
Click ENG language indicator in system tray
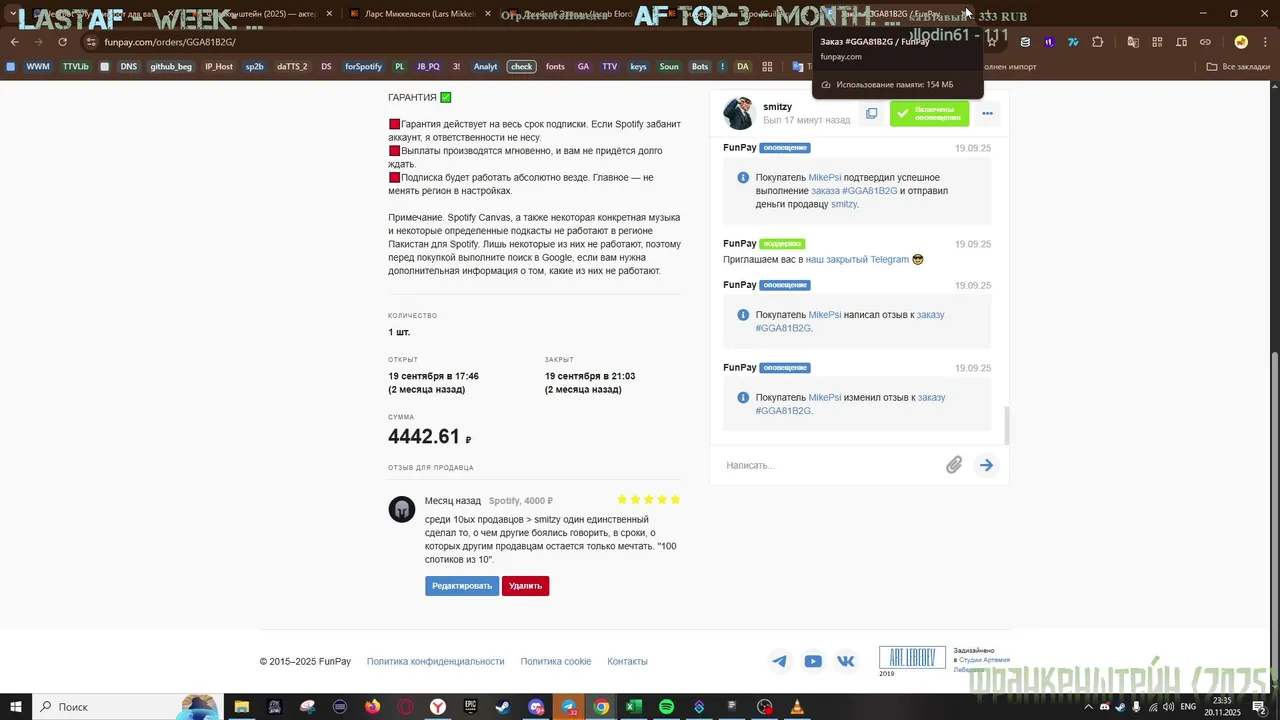1188,707
